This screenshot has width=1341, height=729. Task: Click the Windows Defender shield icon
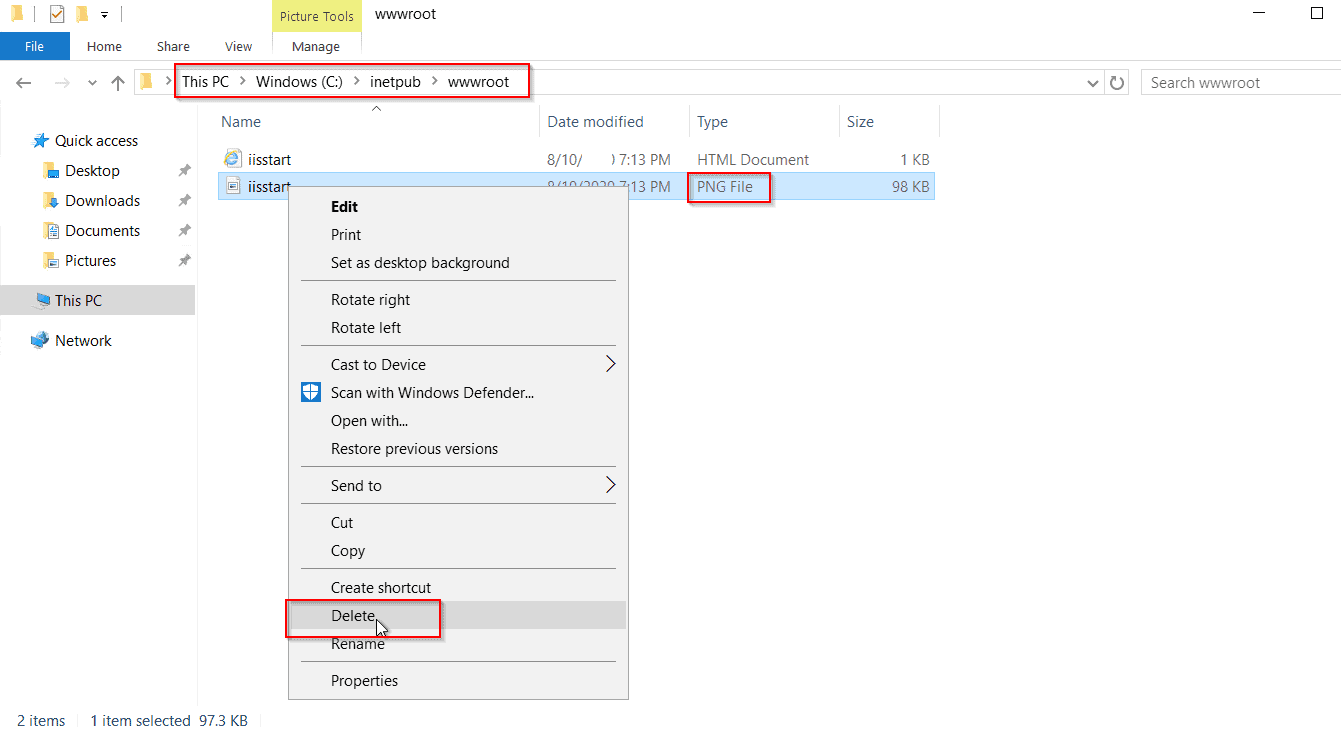[311, 393]
